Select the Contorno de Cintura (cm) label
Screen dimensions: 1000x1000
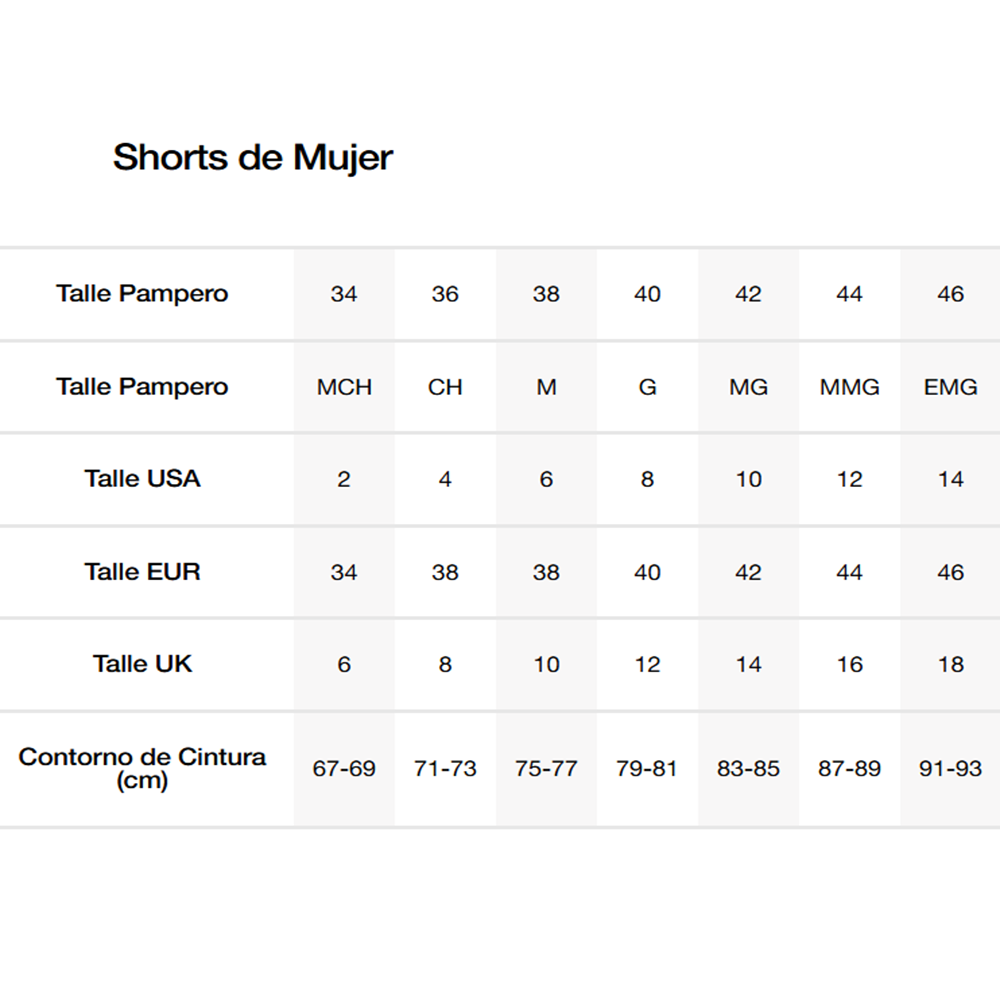coord(143,768)
